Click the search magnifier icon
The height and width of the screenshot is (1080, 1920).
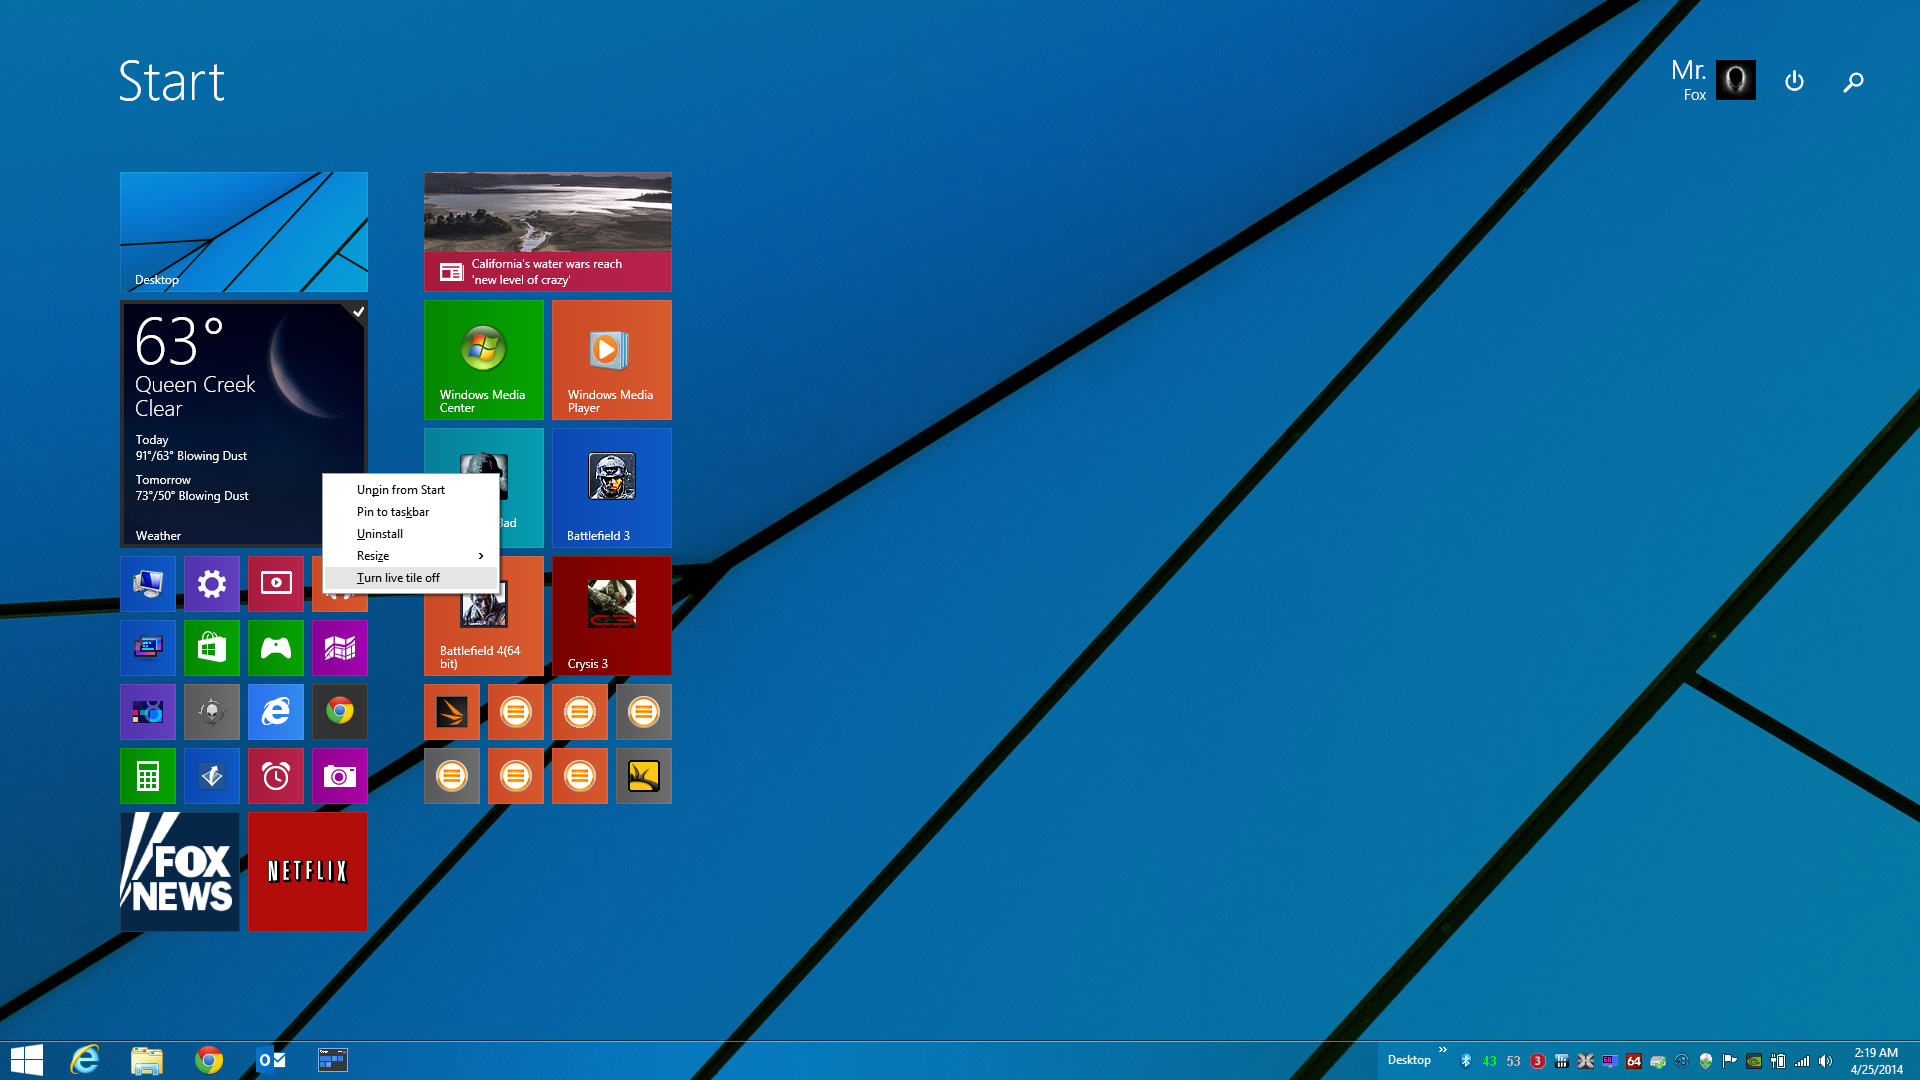pos(1853,82)
